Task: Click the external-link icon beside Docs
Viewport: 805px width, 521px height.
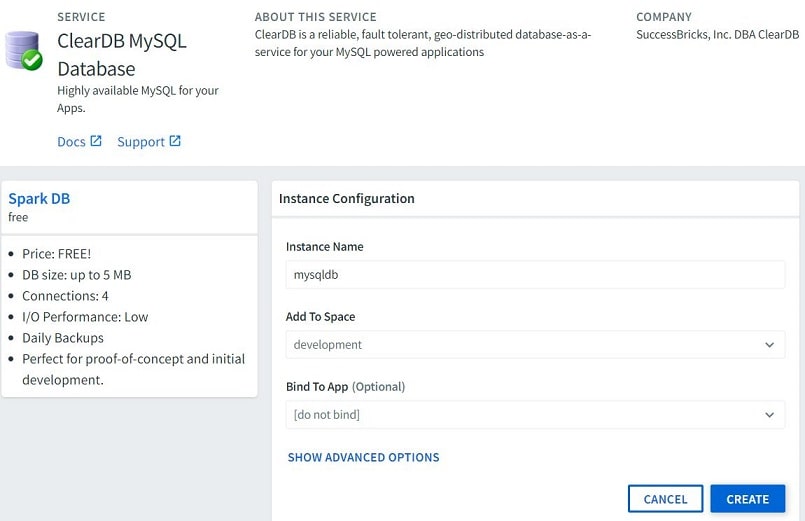Action: click(x=96, y=141)
